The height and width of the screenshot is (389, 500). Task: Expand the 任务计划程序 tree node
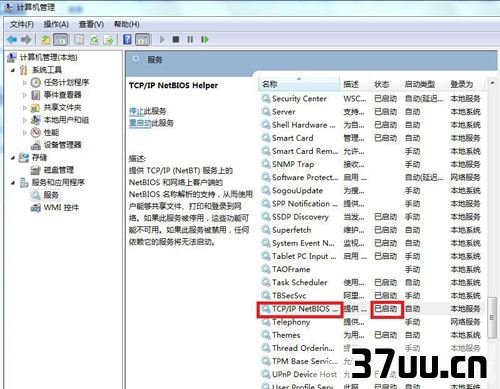(24, 82)
